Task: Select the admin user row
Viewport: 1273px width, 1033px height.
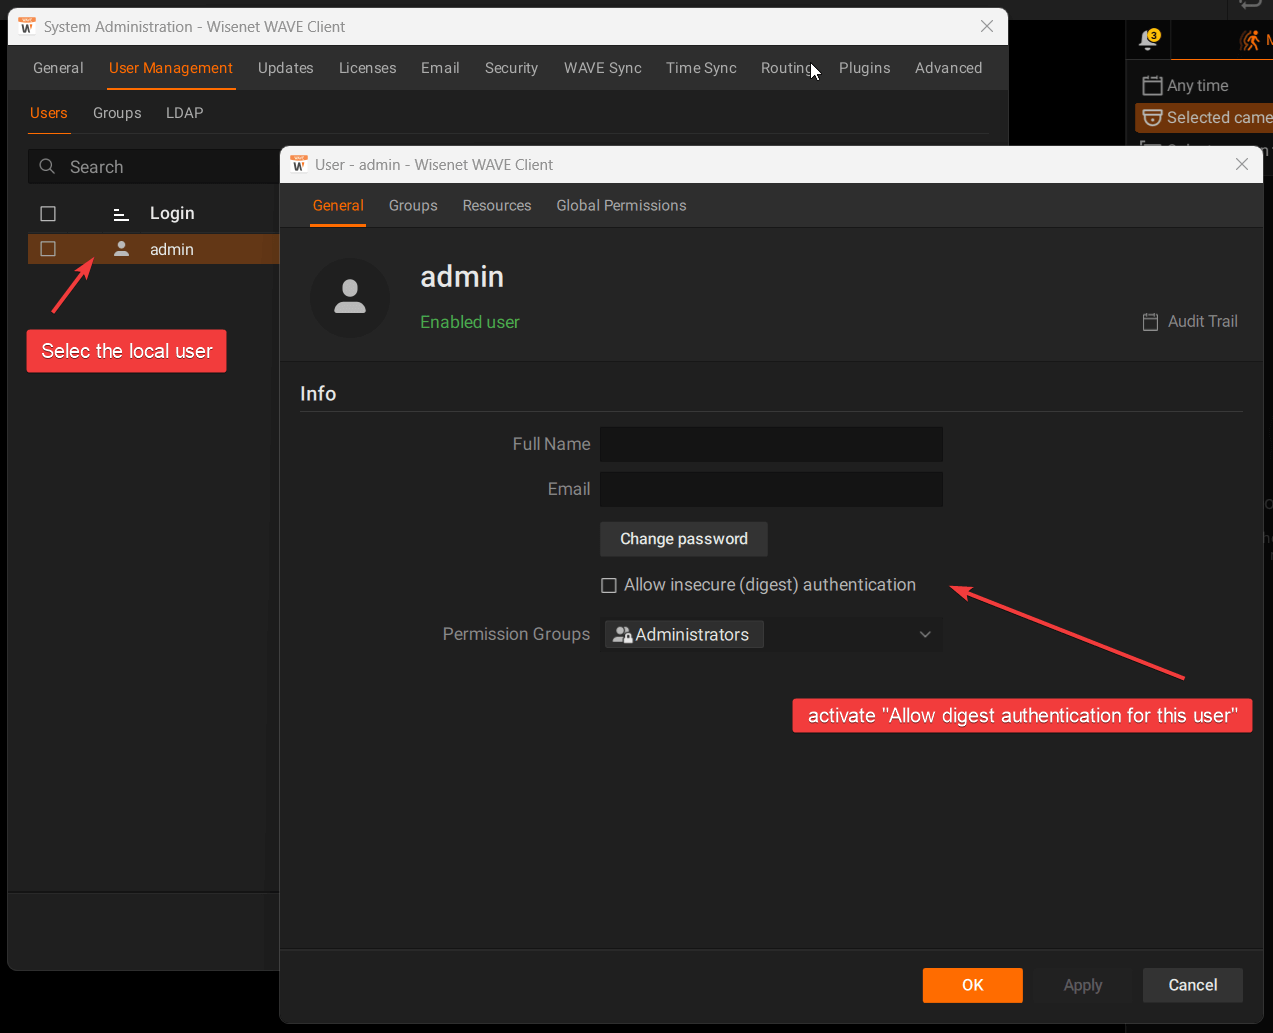Action: [154, 249]
